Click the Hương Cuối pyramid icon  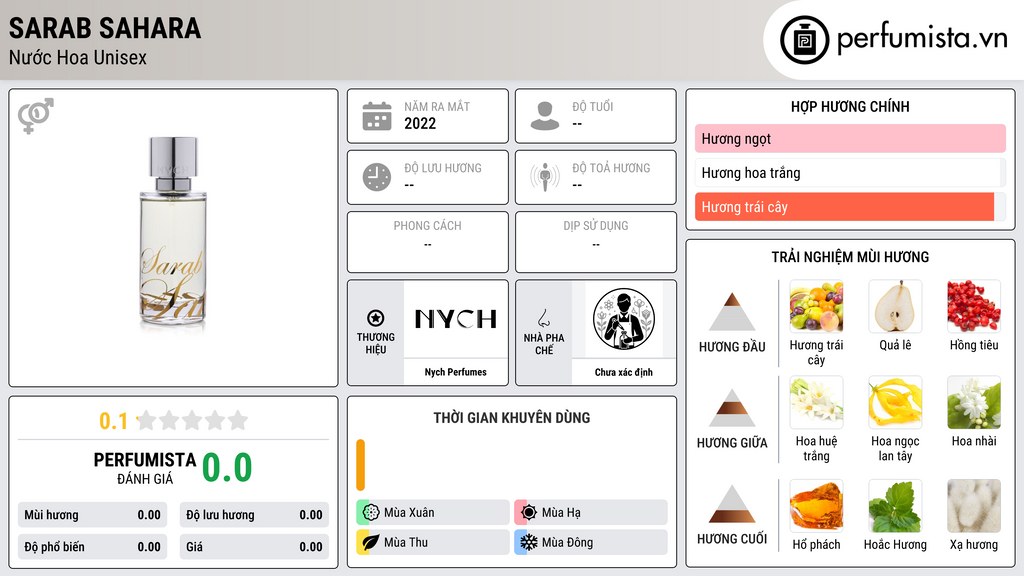[732, 504]
